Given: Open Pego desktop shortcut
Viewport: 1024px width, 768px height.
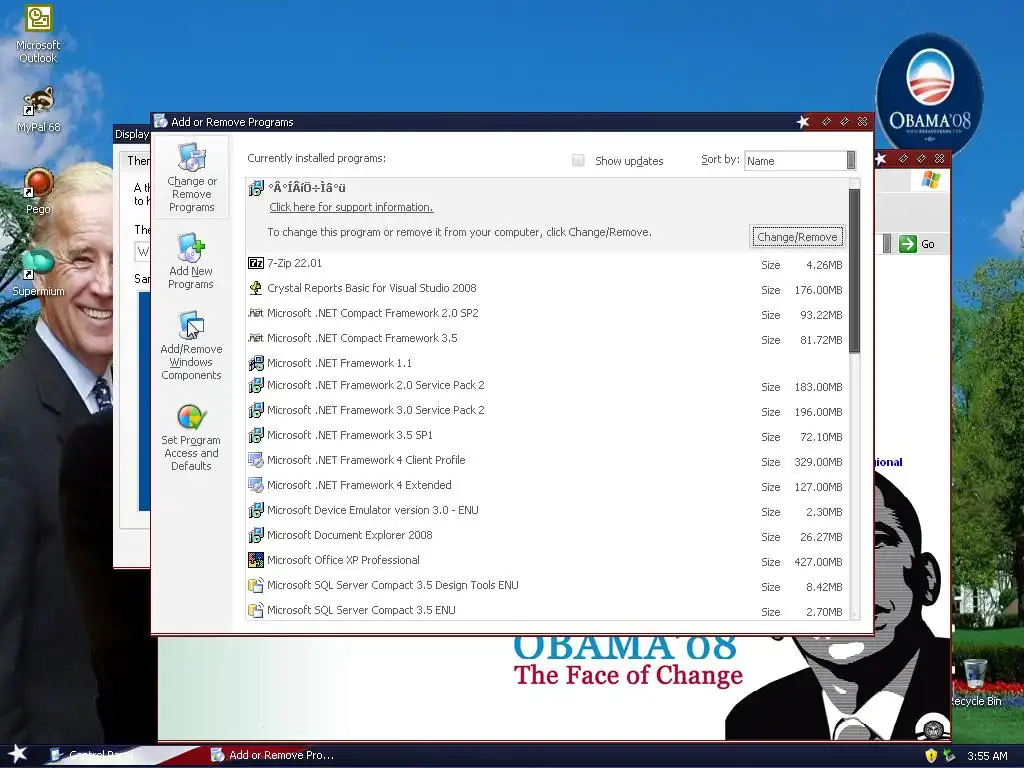Looking at the screenshot, I should 39,191.
